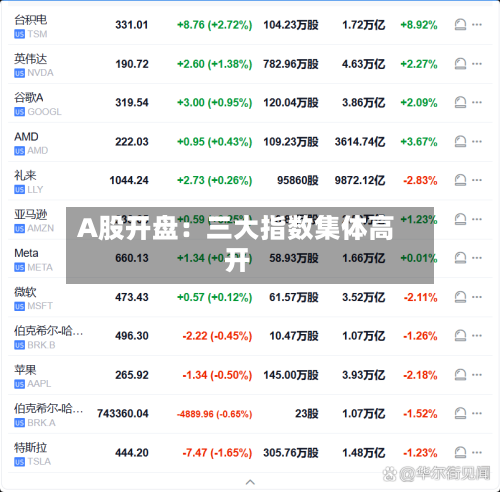Click the alert bell in the NVDA row
Image resolution: width=500 pixels, height=492 pixels.
point(460,64)
